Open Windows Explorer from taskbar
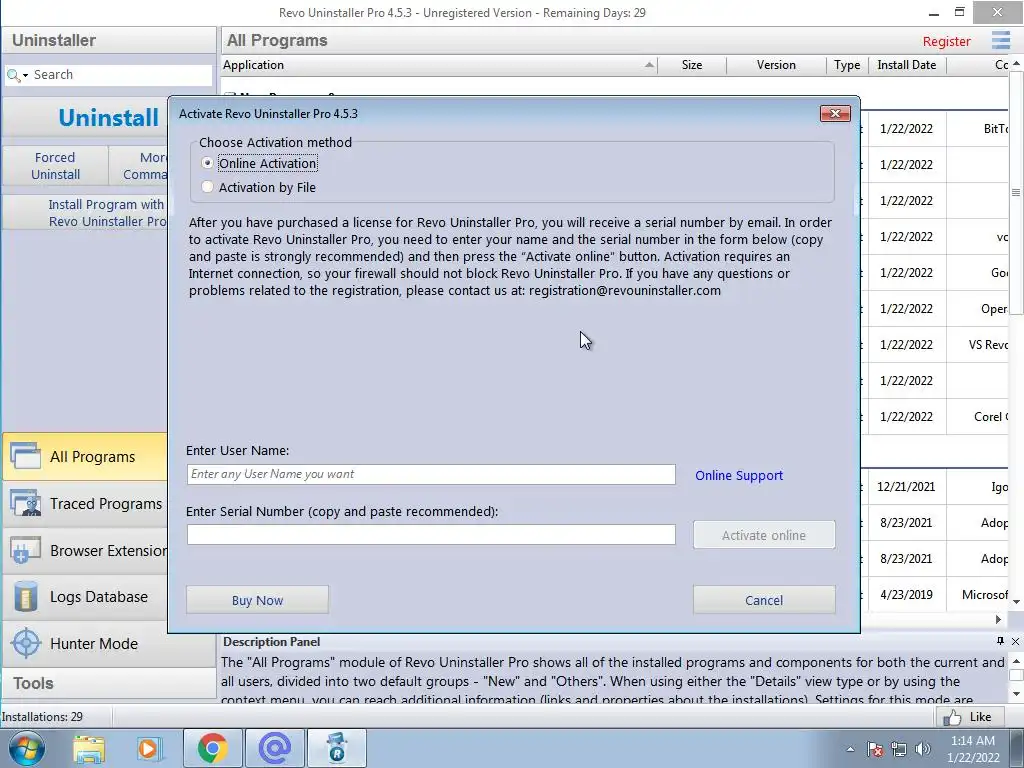Viewport: 1024px width, 768px height. pyautogui.click(x=89, y=749)
